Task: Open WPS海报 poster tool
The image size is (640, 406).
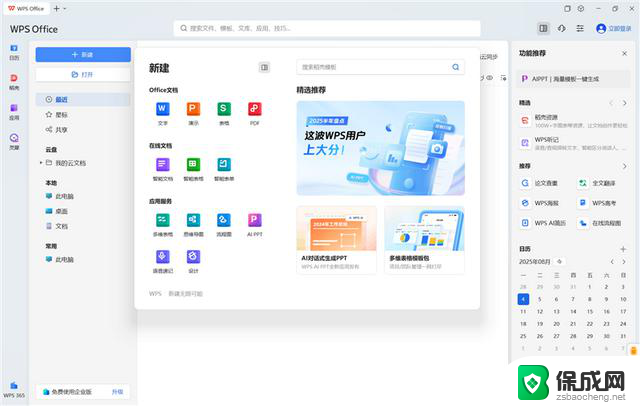Action: click(x=540, y=203)
